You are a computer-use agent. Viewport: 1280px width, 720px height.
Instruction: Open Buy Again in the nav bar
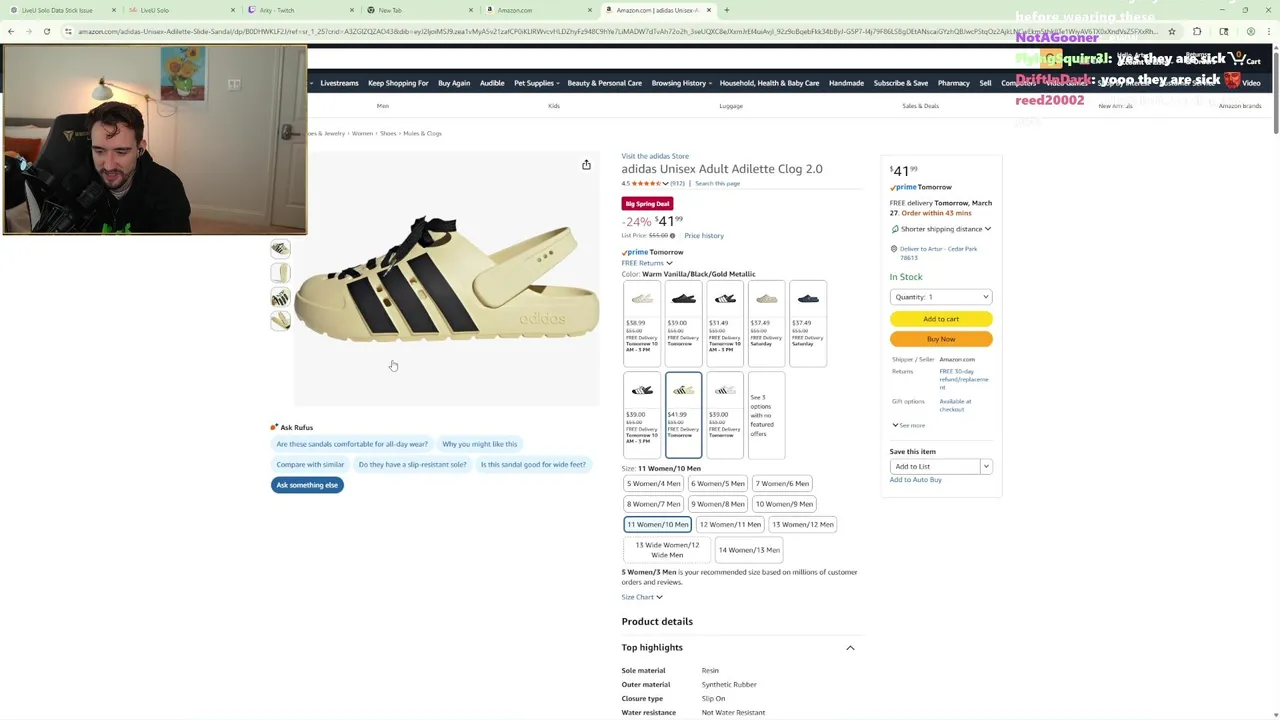(x=454, y=83)
